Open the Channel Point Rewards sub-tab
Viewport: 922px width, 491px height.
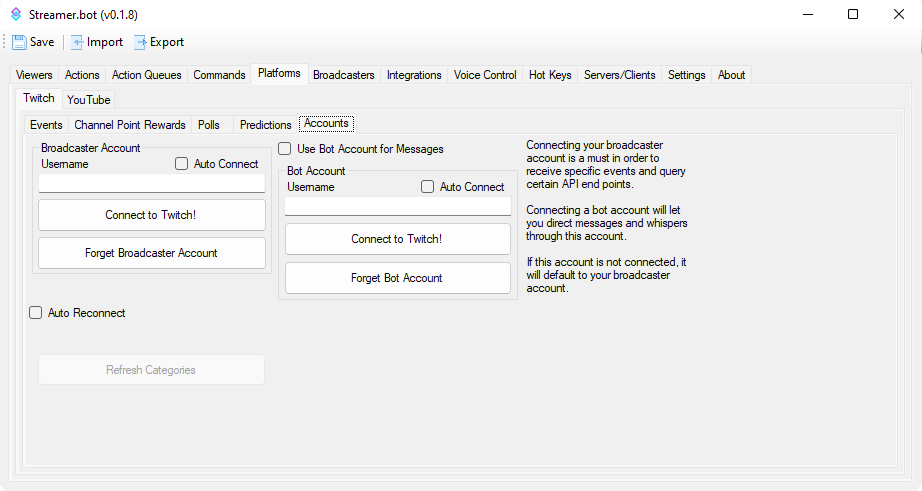click(x=129, y=125)
